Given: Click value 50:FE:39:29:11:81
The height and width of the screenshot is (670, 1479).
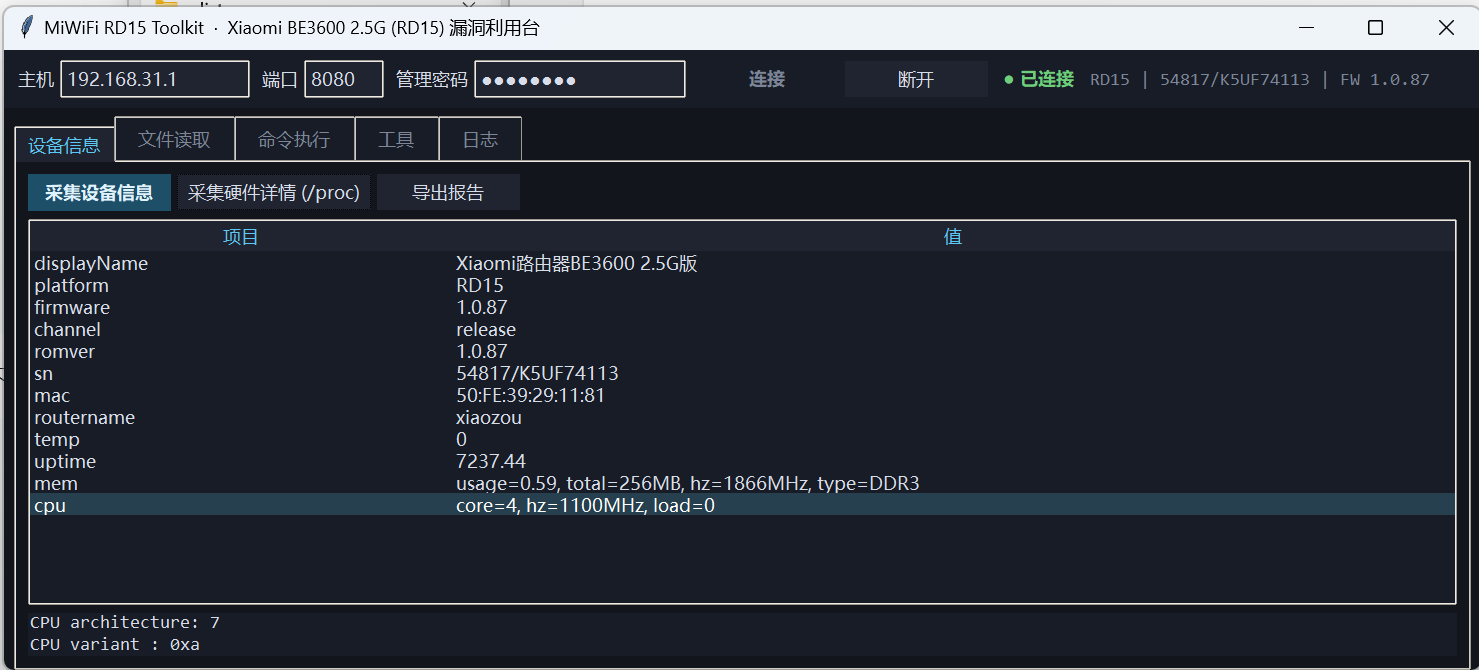Looking at the screenshot, I should 530,396.
